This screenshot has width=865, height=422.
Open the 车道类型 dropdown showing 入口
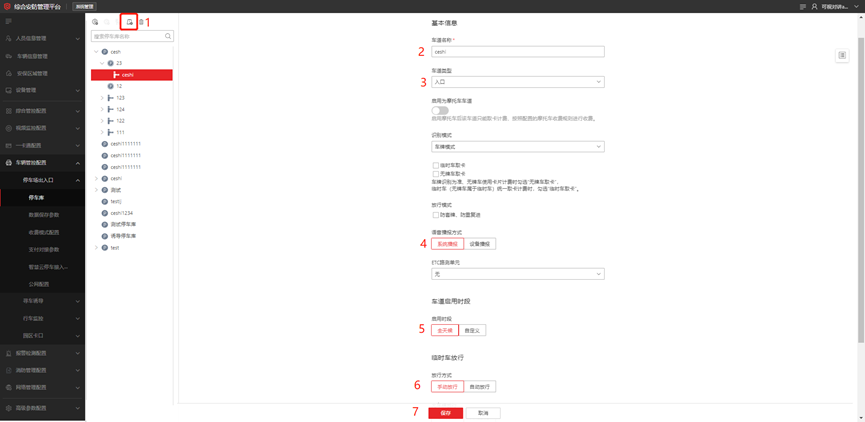[x=517, y=82]
